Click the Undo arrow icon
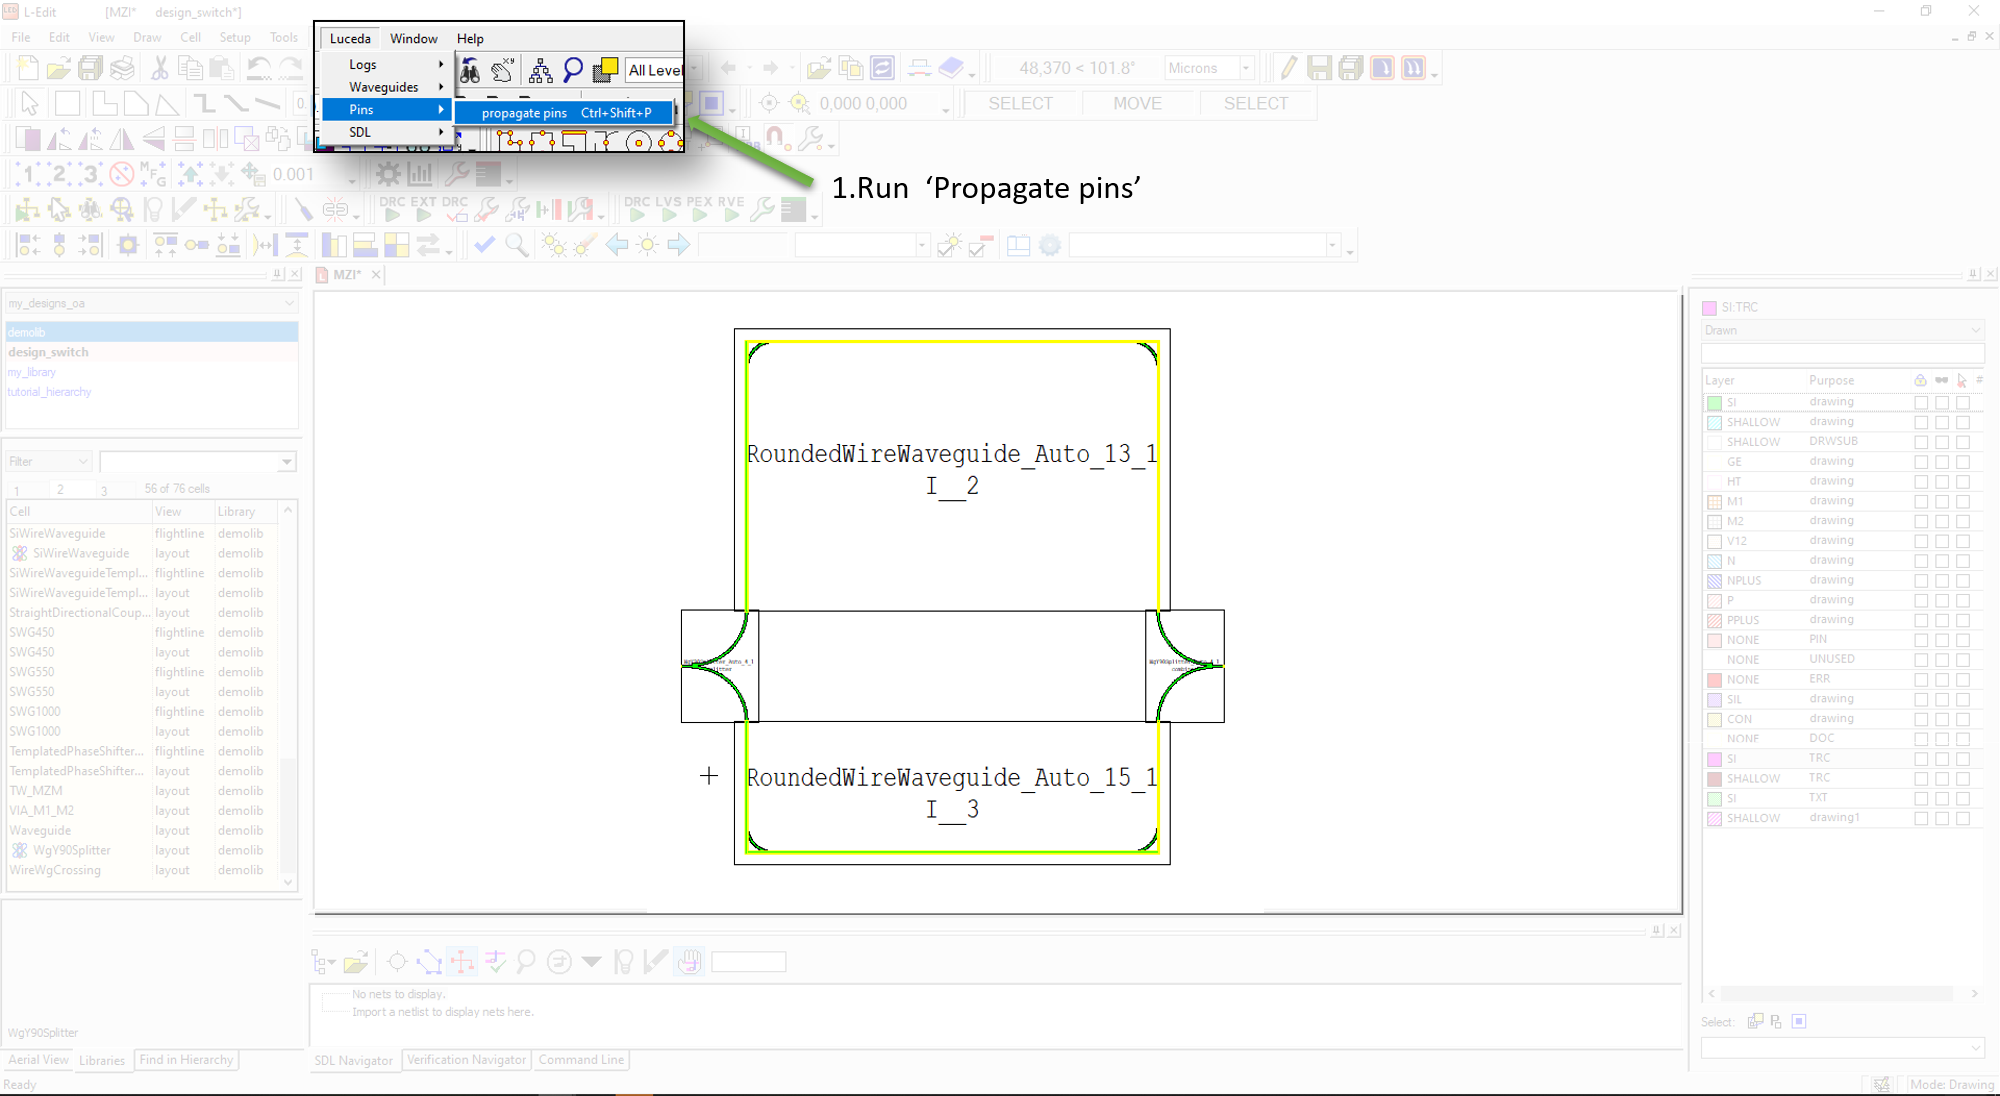The width and height of the screenshot is (2000, 1096). [259, 68]
